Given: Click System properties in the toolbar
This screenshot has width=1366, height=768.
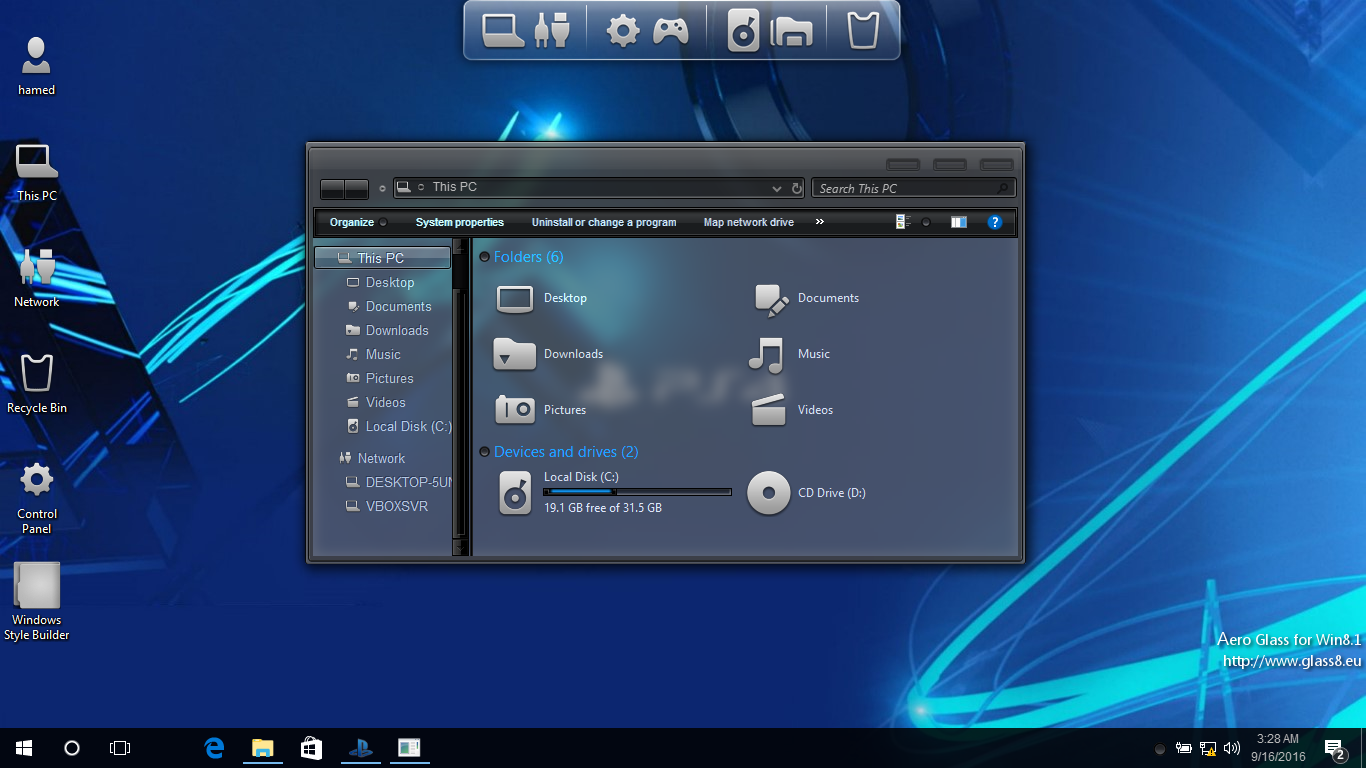Looking at the screenshot, I should [459, 222].
